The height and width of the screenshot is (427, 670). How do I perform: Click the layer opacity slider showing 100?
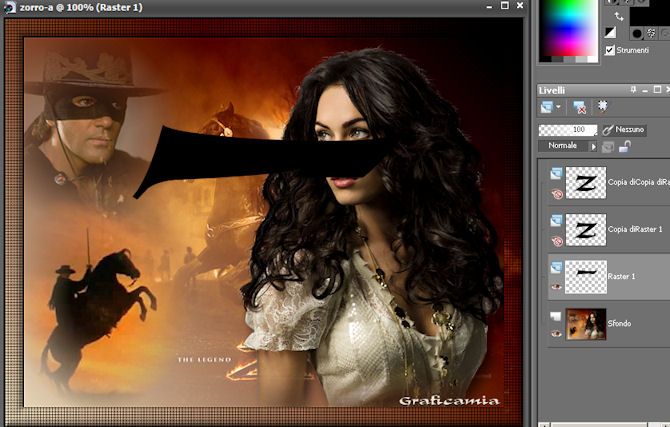(568, 130)
